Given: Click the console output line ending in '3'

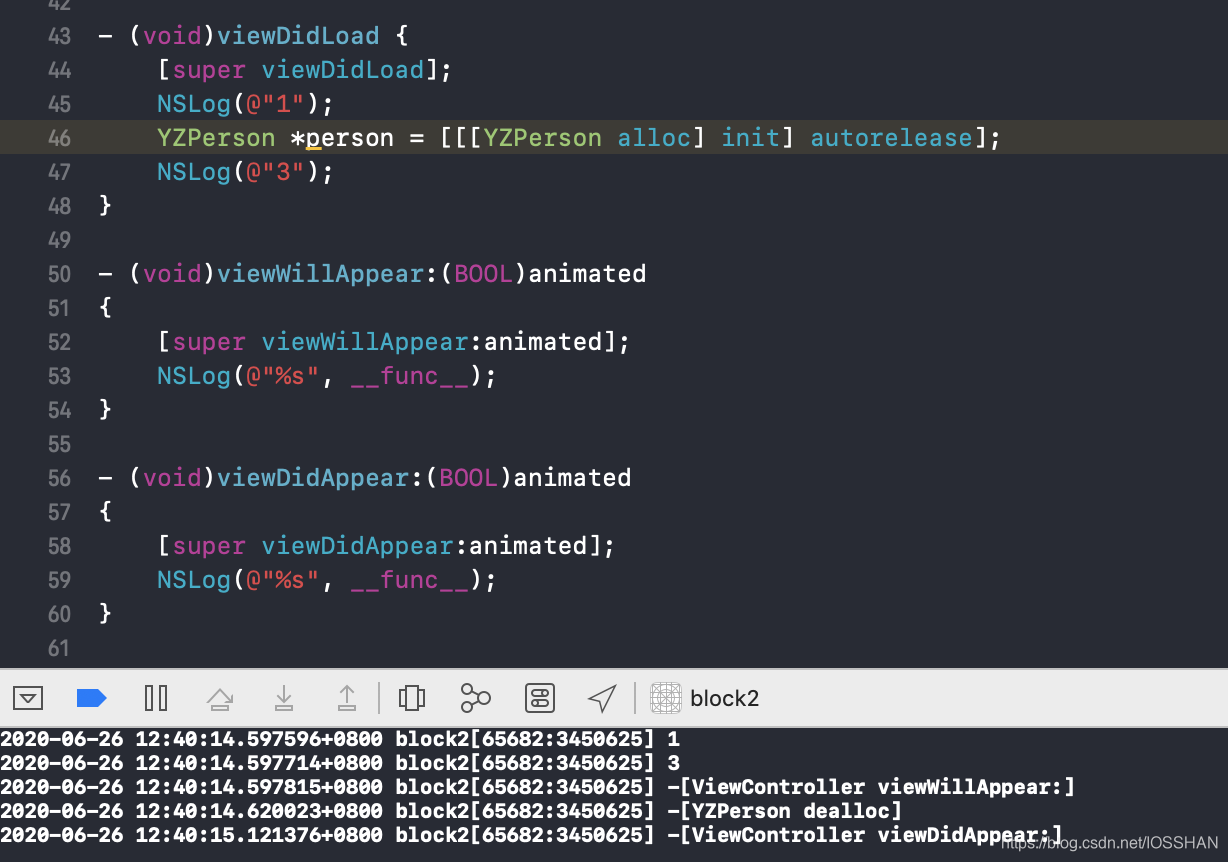Looking at the screenshot, I should (340, 763).
